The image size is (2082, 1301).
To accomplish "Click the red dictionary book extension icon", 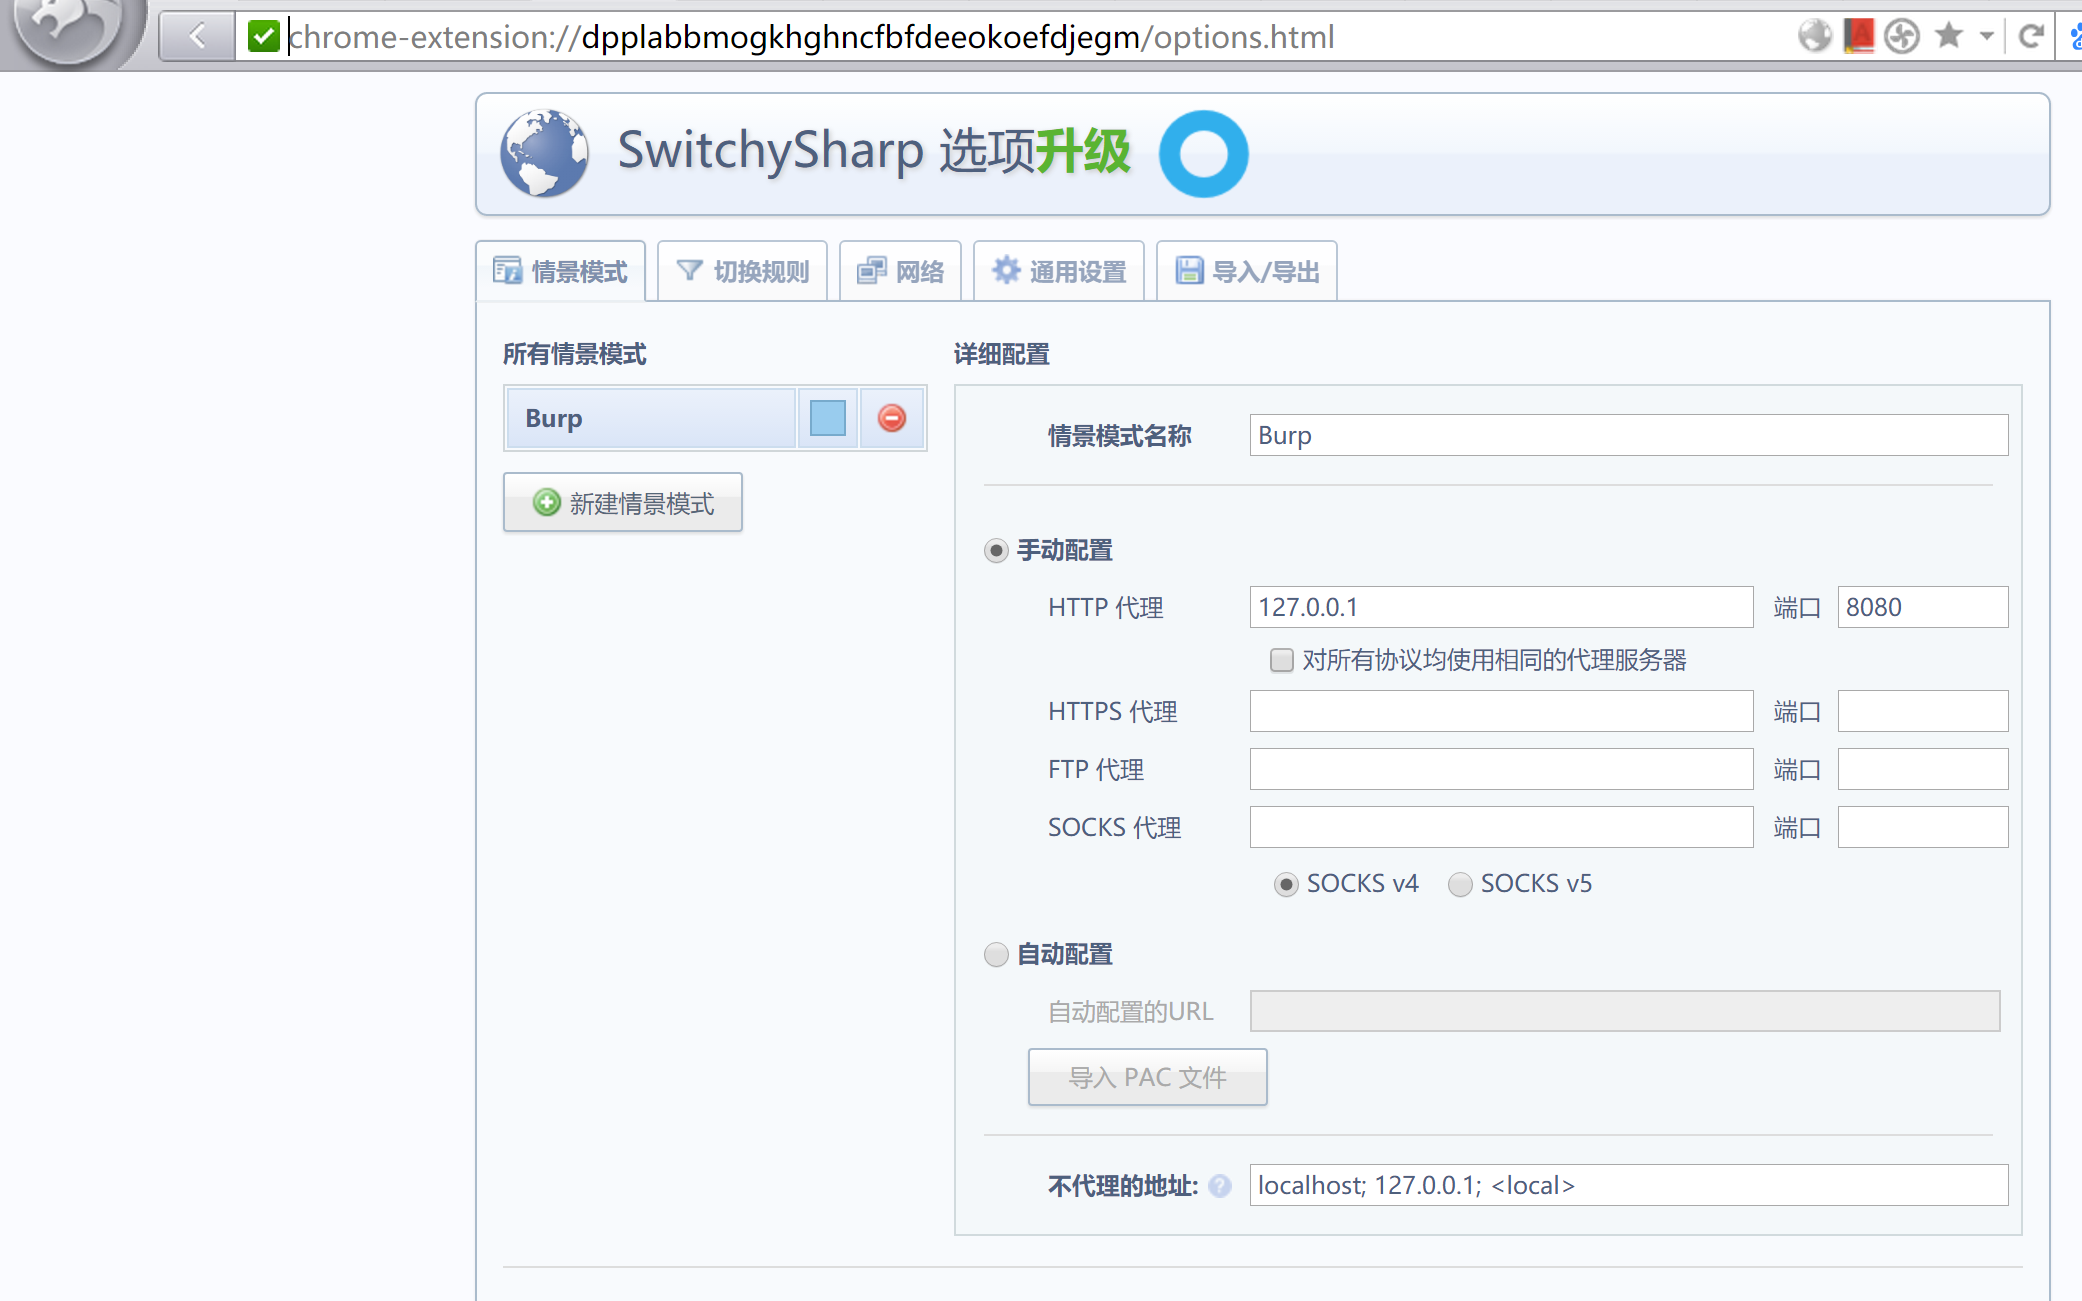I will point(1858,36).
